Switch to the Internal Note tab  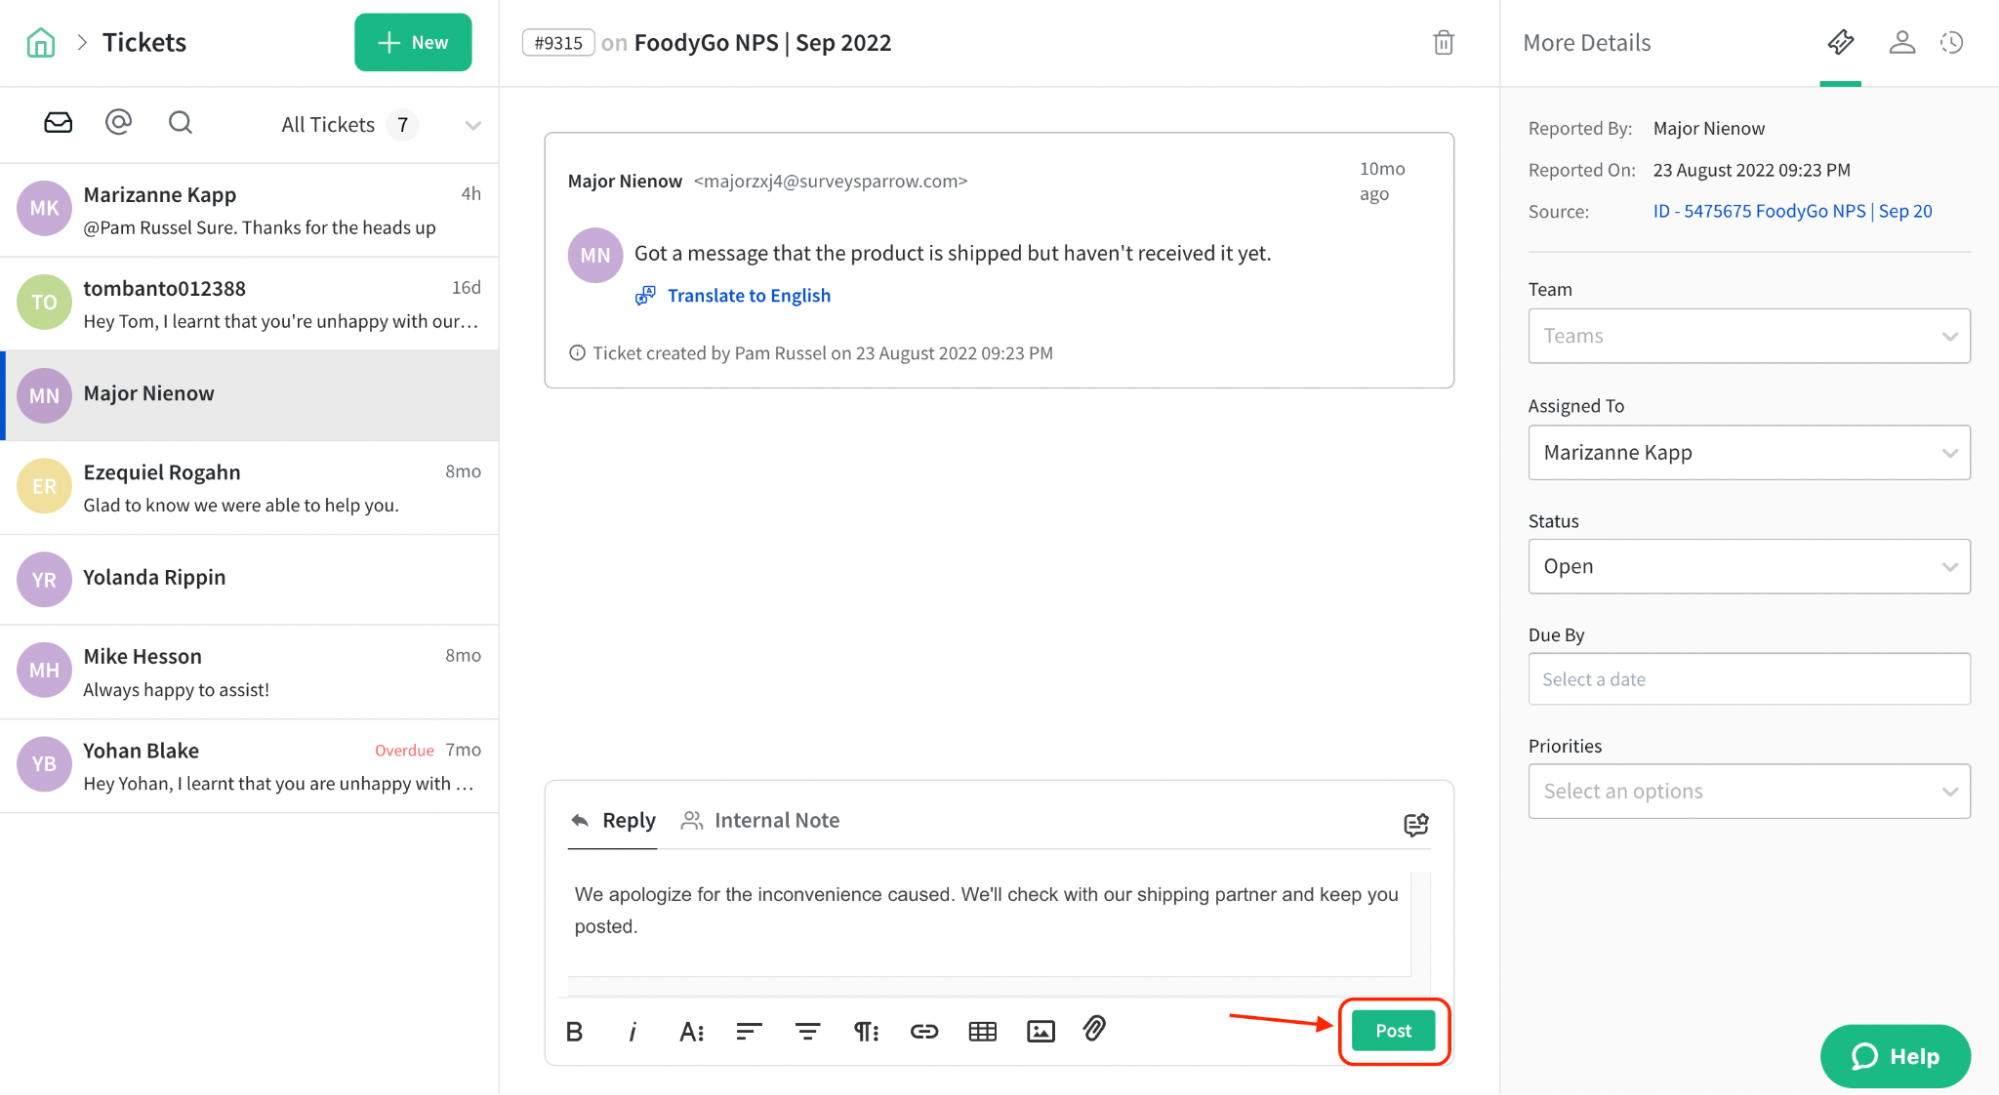click(x=760, y=821)
